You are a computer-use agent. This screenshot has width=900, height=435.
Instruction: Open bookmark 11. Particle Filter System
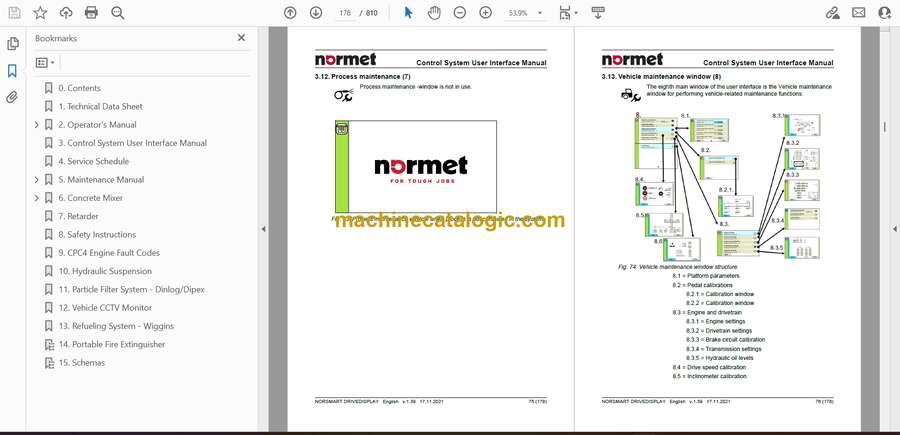131,290
